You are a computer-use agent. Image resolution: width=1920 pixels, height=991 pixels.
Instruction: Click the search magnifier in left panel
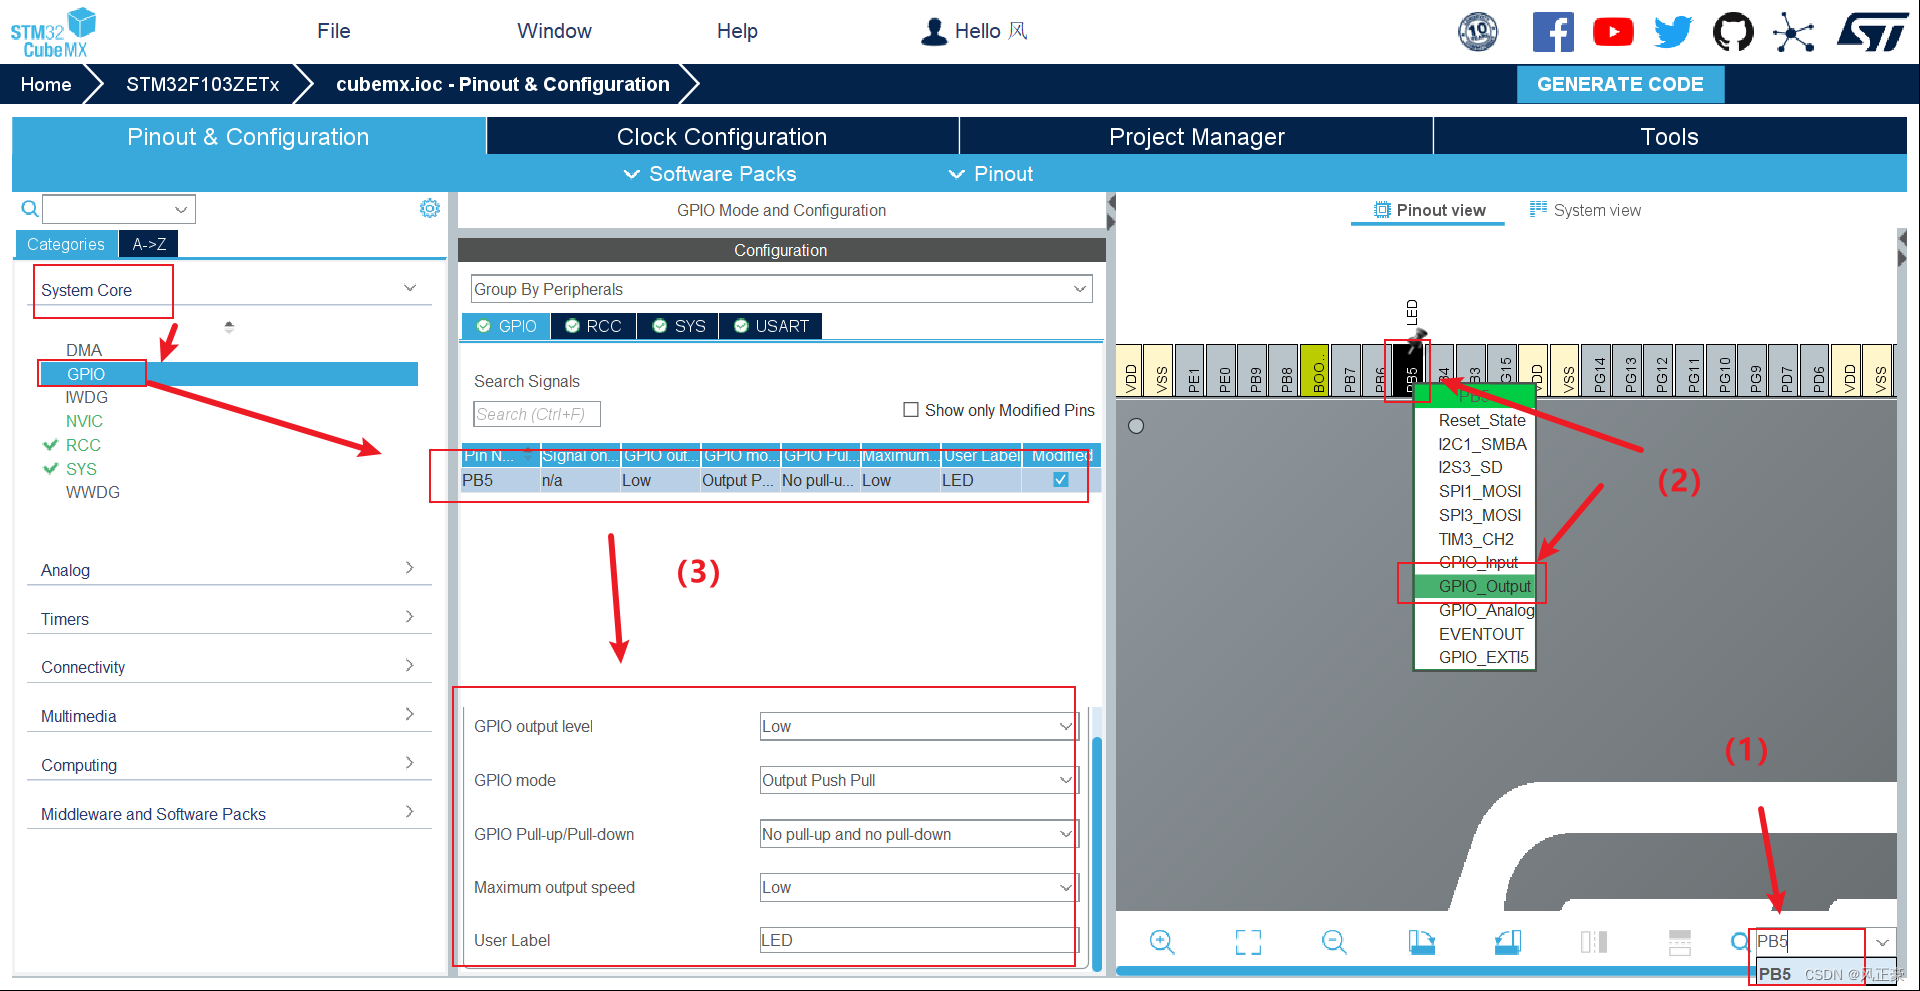[x=30, y=209]
